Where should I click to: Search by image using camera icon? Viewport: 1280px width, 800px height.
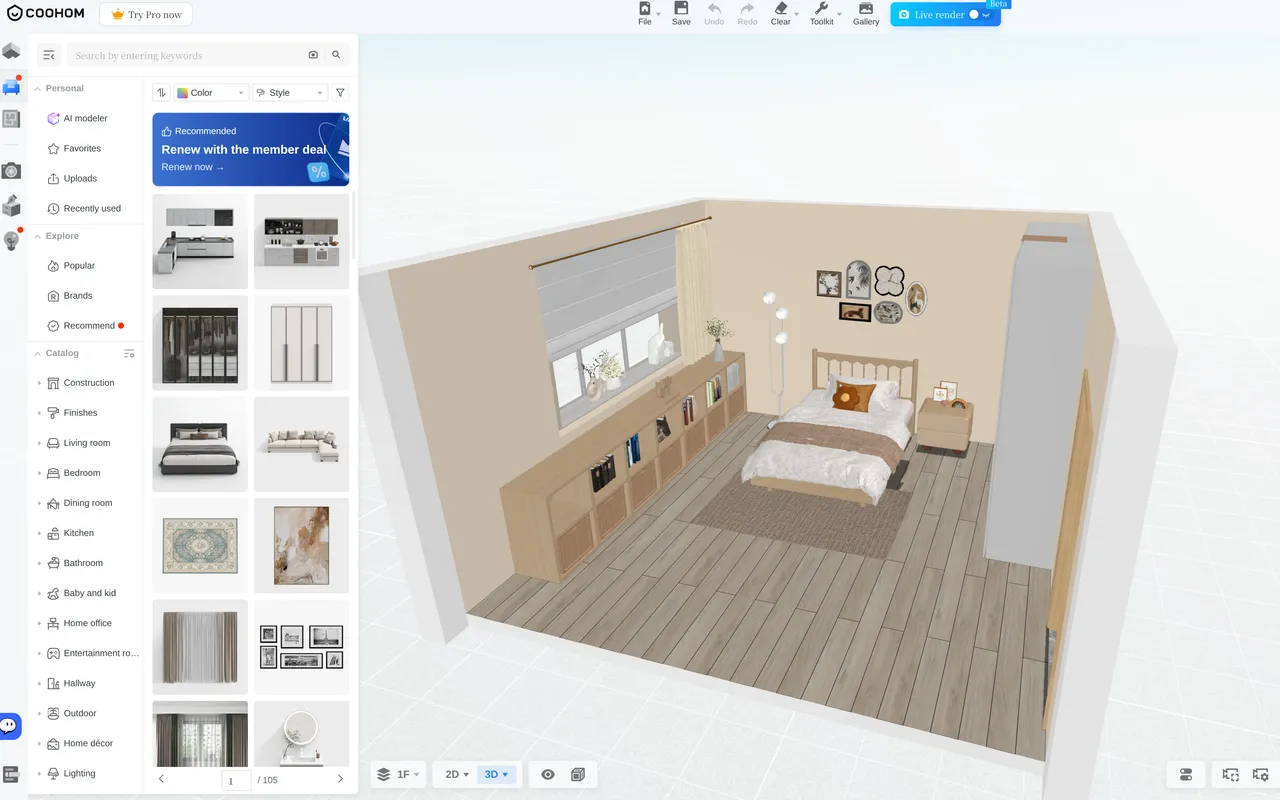pos(313,55)
